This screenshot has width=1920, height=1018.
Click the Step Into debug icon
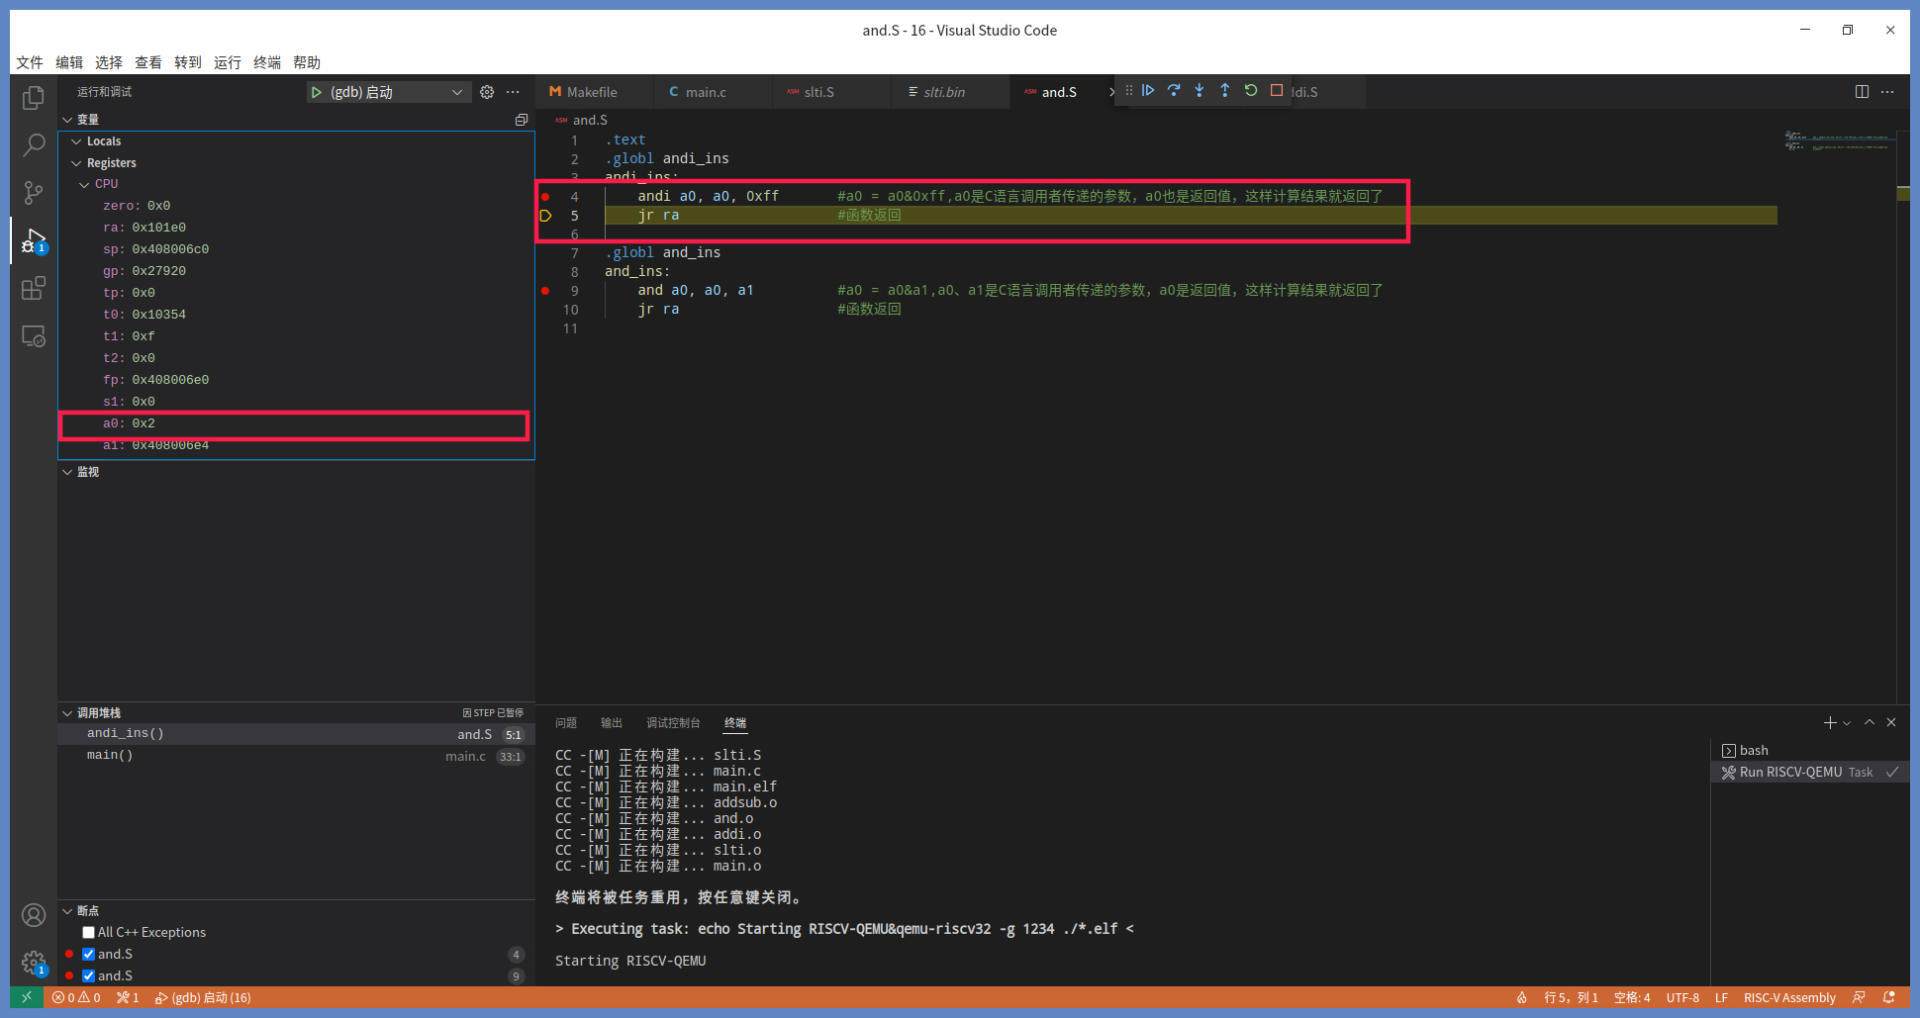coord(1199,91)
